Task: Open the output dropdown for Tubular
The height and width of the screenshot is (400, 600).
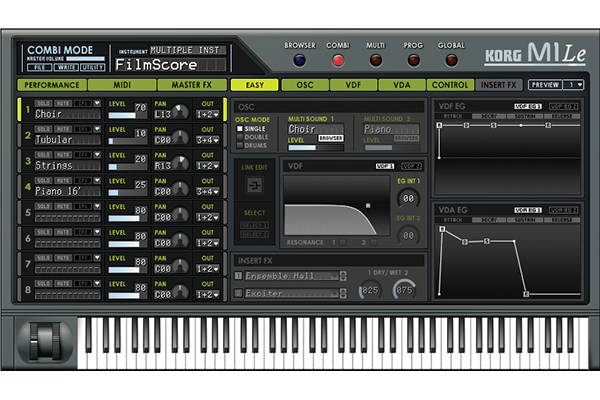Action: point(207,140)
